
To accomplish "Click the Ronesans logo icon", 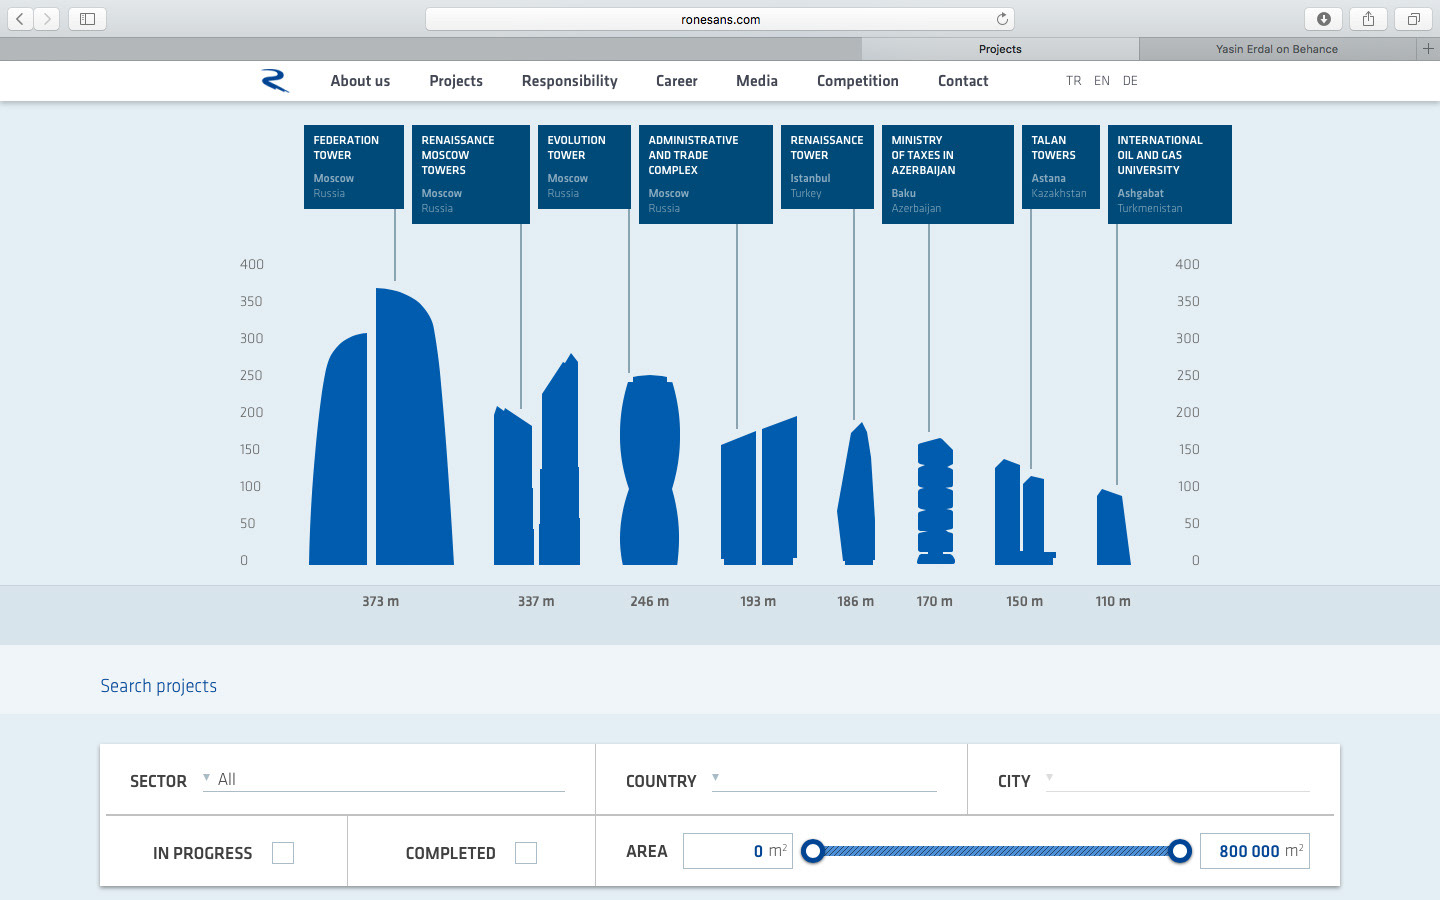I will click(x=275, y=81).
